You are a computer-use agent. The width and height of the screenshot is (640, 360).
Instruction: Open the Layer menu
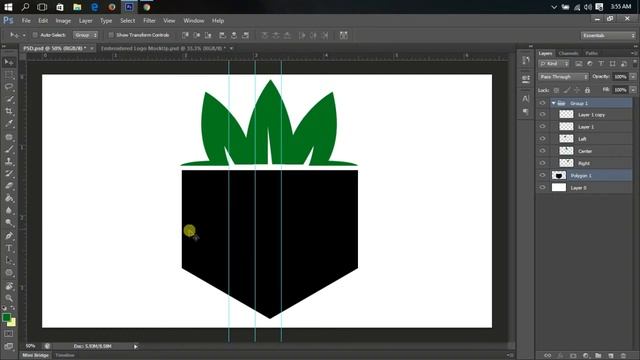coord(85,20)
